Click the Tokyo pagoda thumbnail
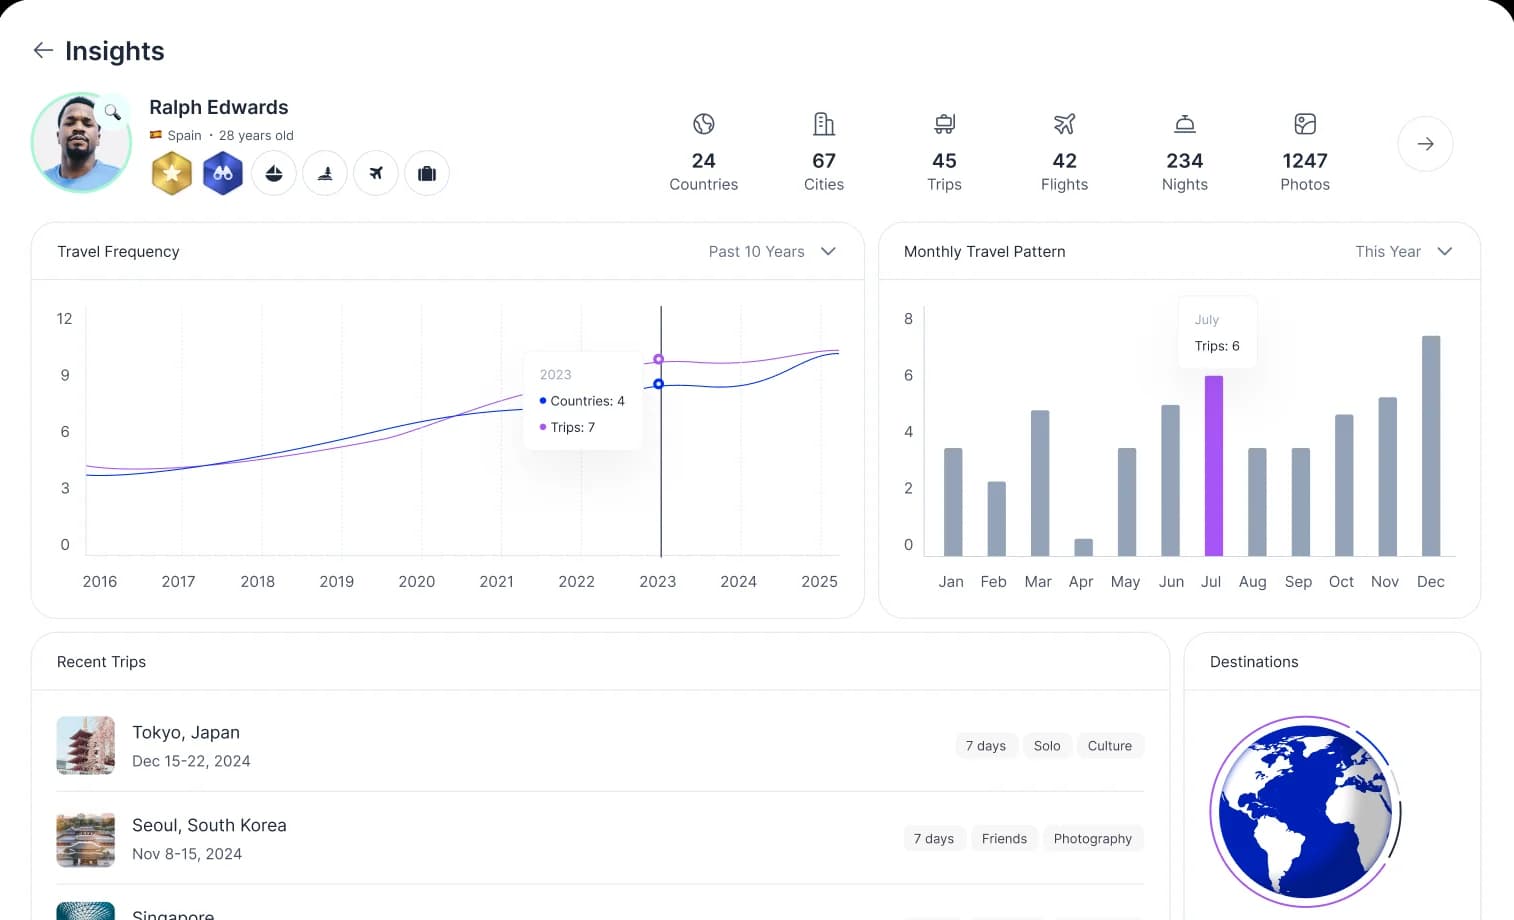The image size is (1514, 920). click(86, 745)
